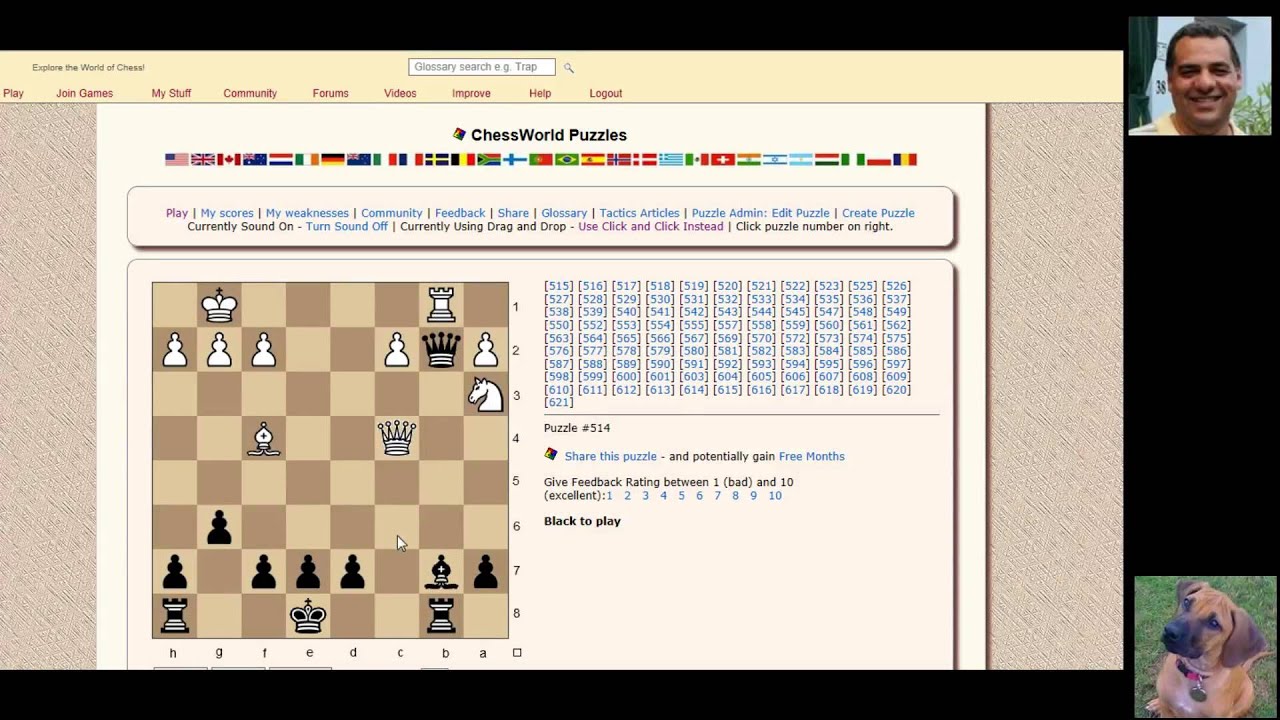Viewport: 1280px width, 720px height.
Task: Click the smiling man webcam thumbnail
Action: pyautogui.click(x=1200, y=76)
